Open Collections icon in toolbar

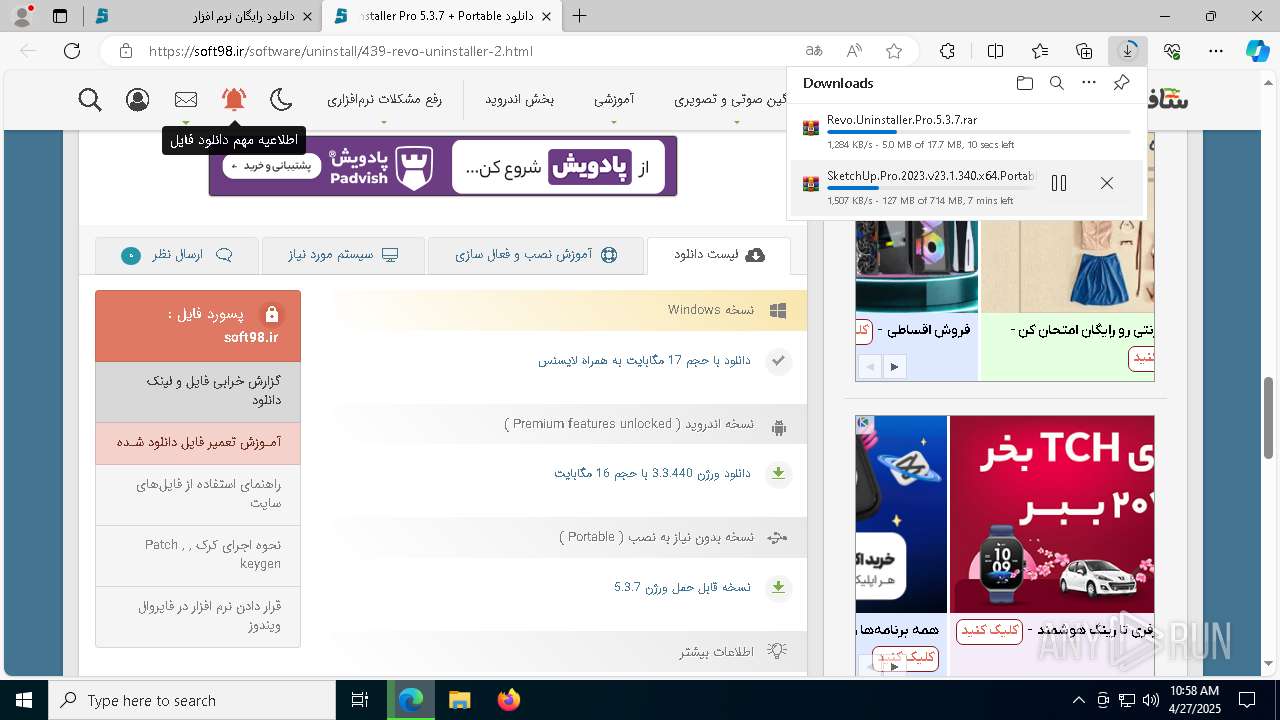tap(1084, 51)
